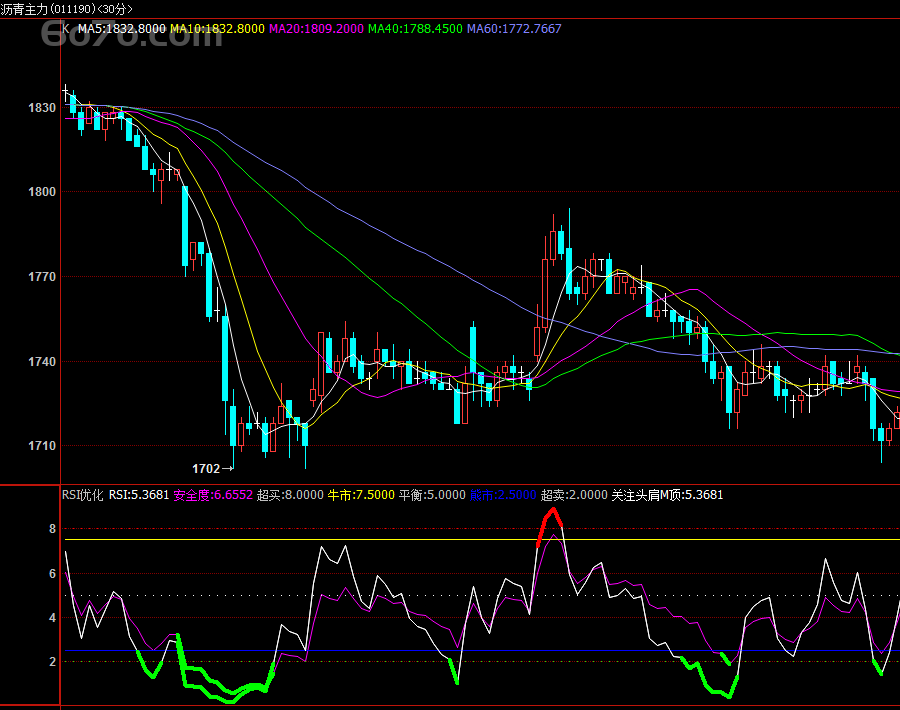Select the green MA40 indicator label
The width and height of the screenshot is (900, 710).
[x=415, y=29]
